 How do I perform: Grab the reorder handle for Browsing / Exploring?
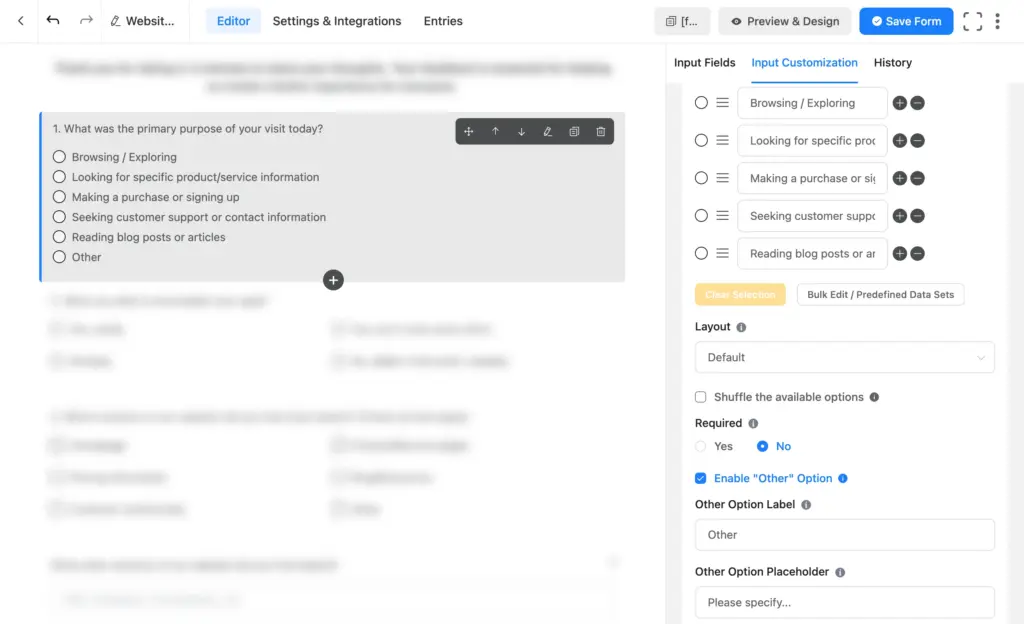click(722, 103)
